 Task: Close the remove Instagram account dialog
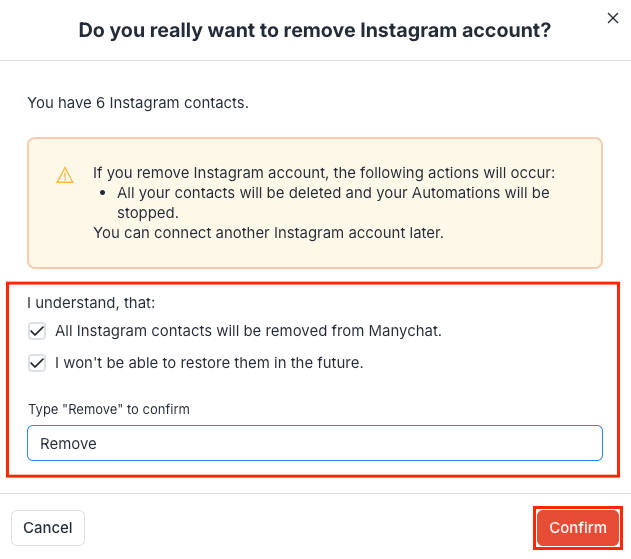click(x=612, y=17)
